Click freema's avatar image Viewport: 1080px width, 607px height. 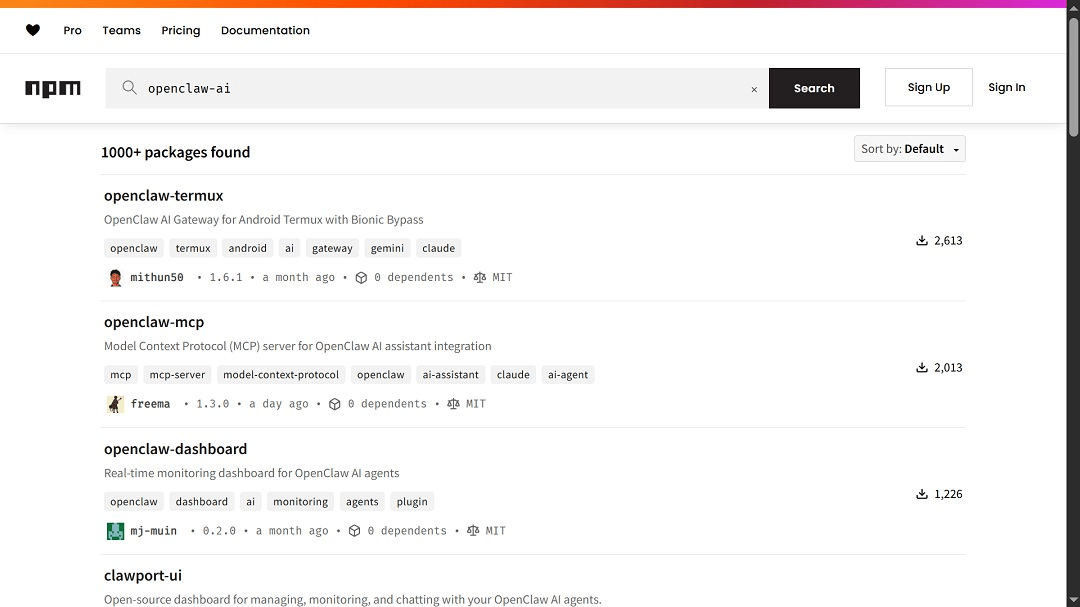click(x=115, y=403)
